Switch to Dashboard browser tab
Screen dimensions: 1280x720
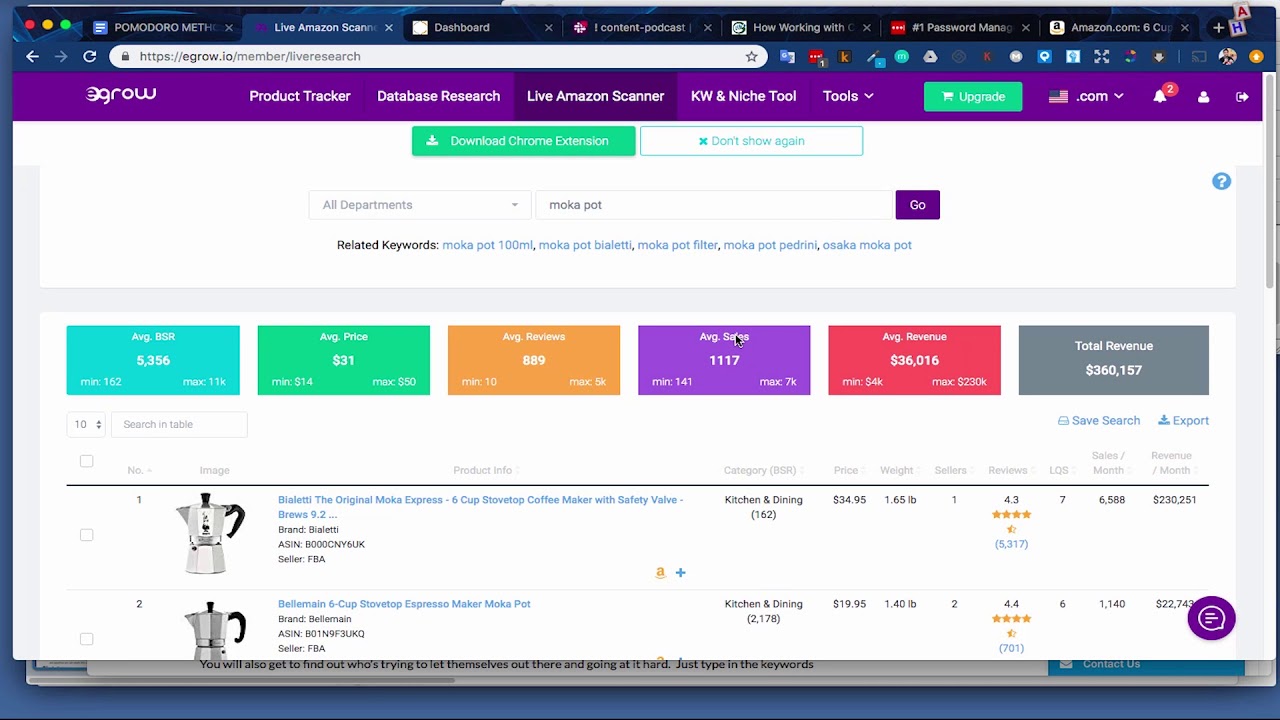pyautogui.click(x=480, y=28)
